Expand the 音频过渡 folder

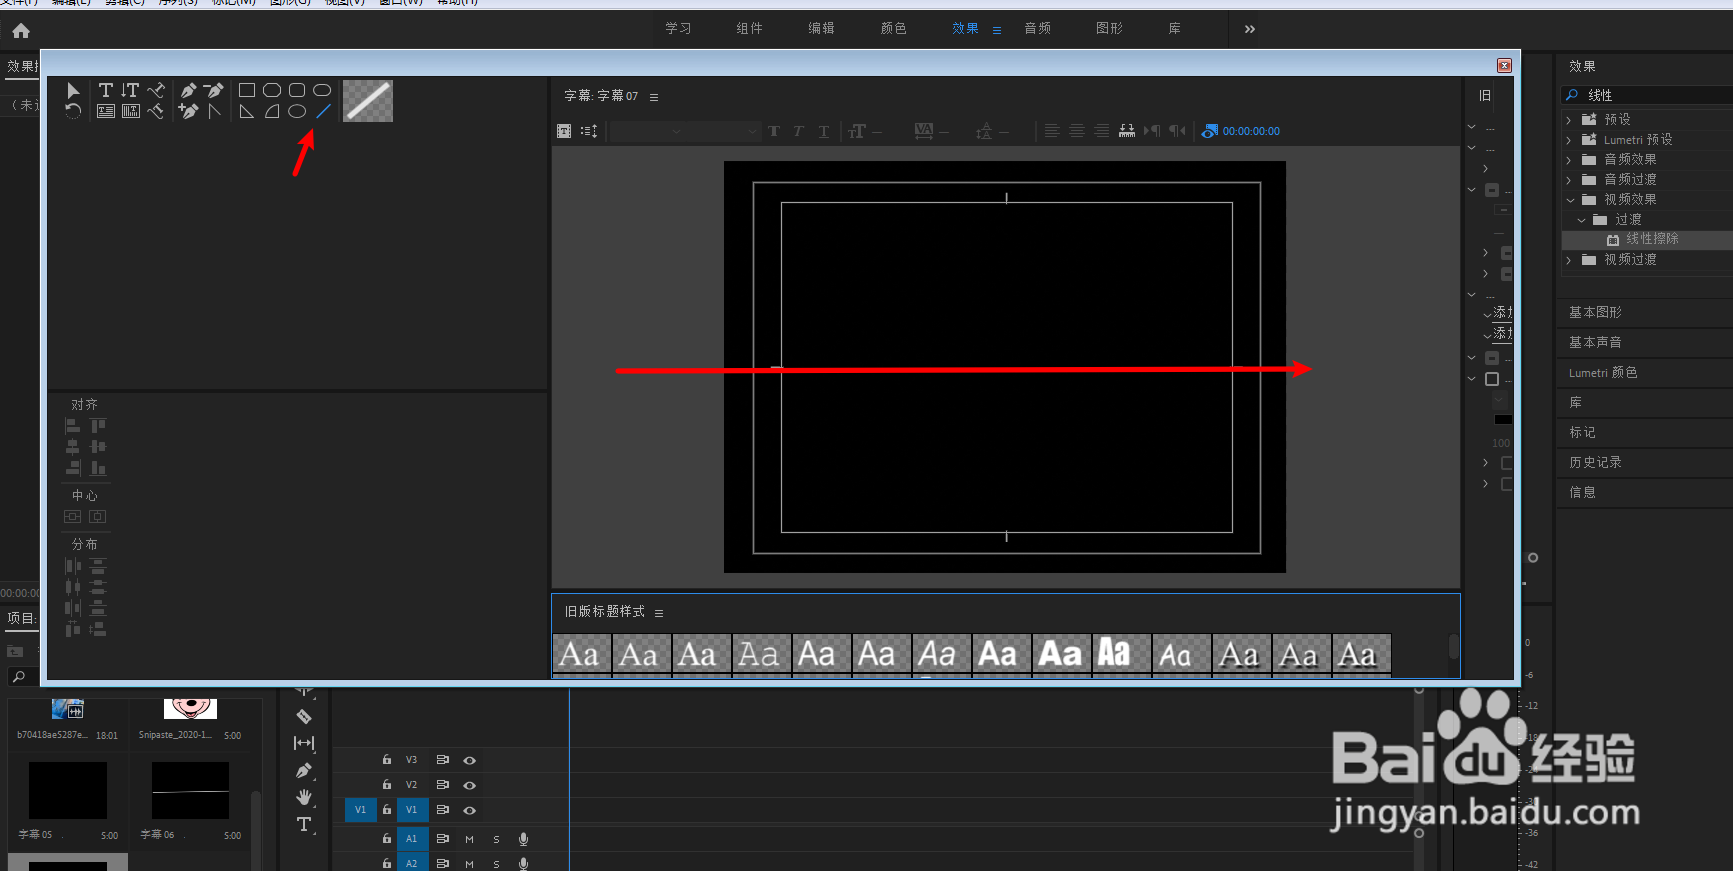coord(1569,180)
